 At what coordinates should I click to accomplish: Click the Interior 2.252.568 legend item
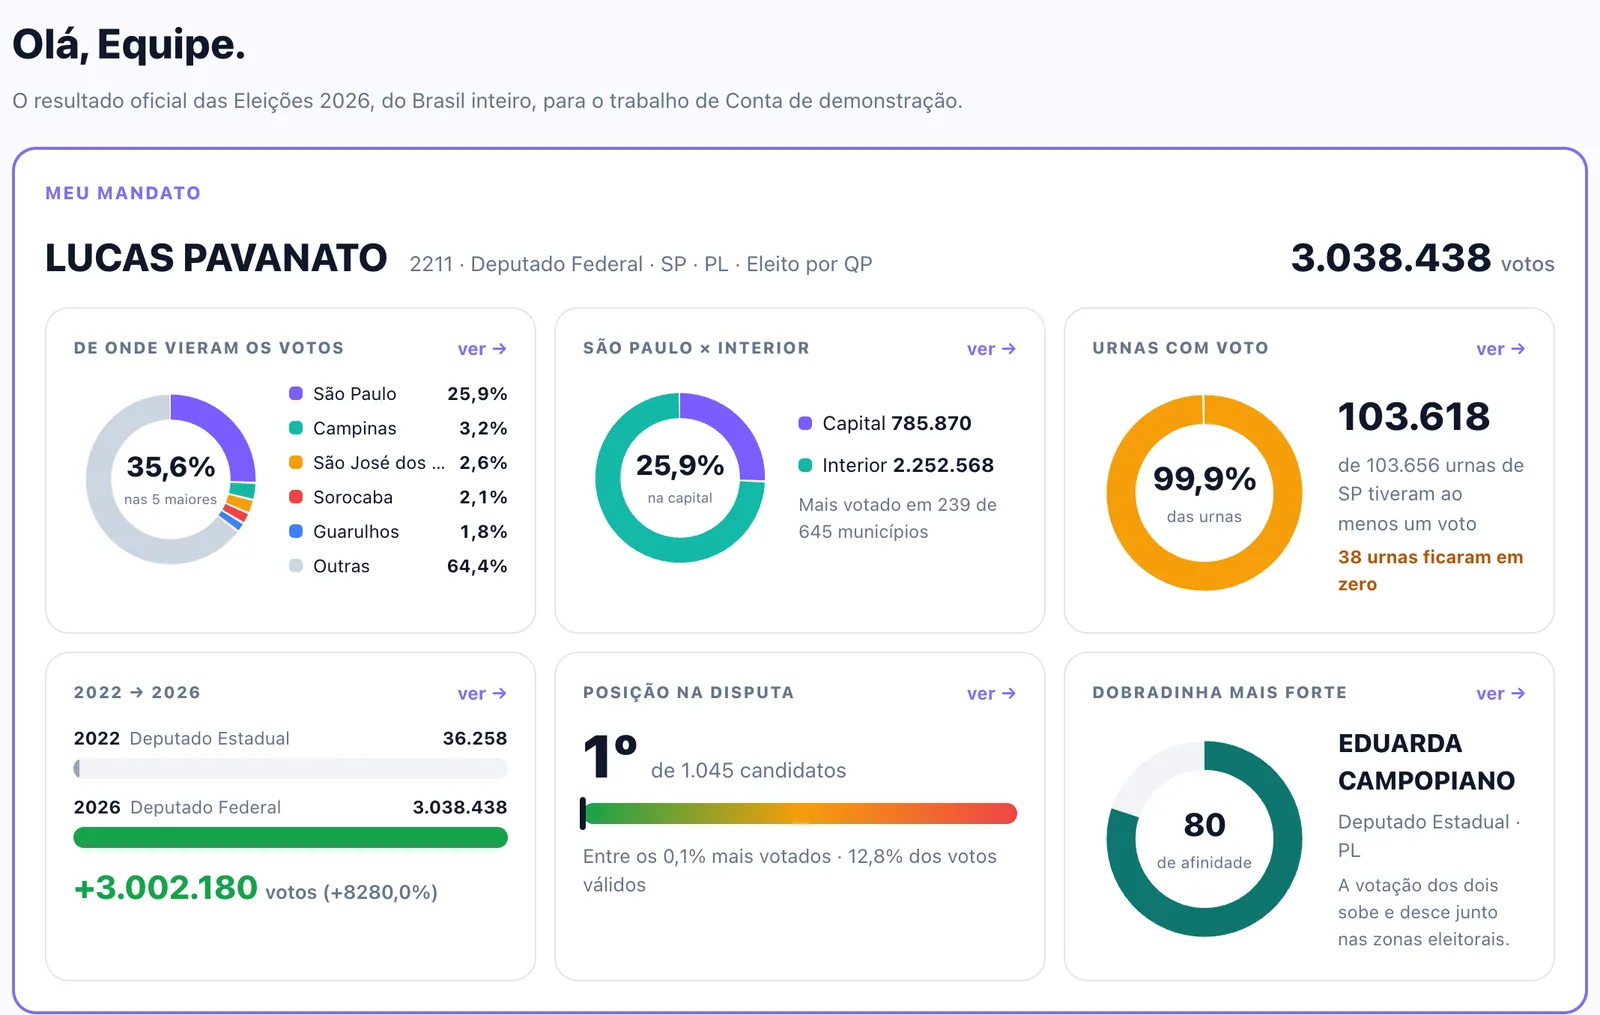tap(896, 465)
